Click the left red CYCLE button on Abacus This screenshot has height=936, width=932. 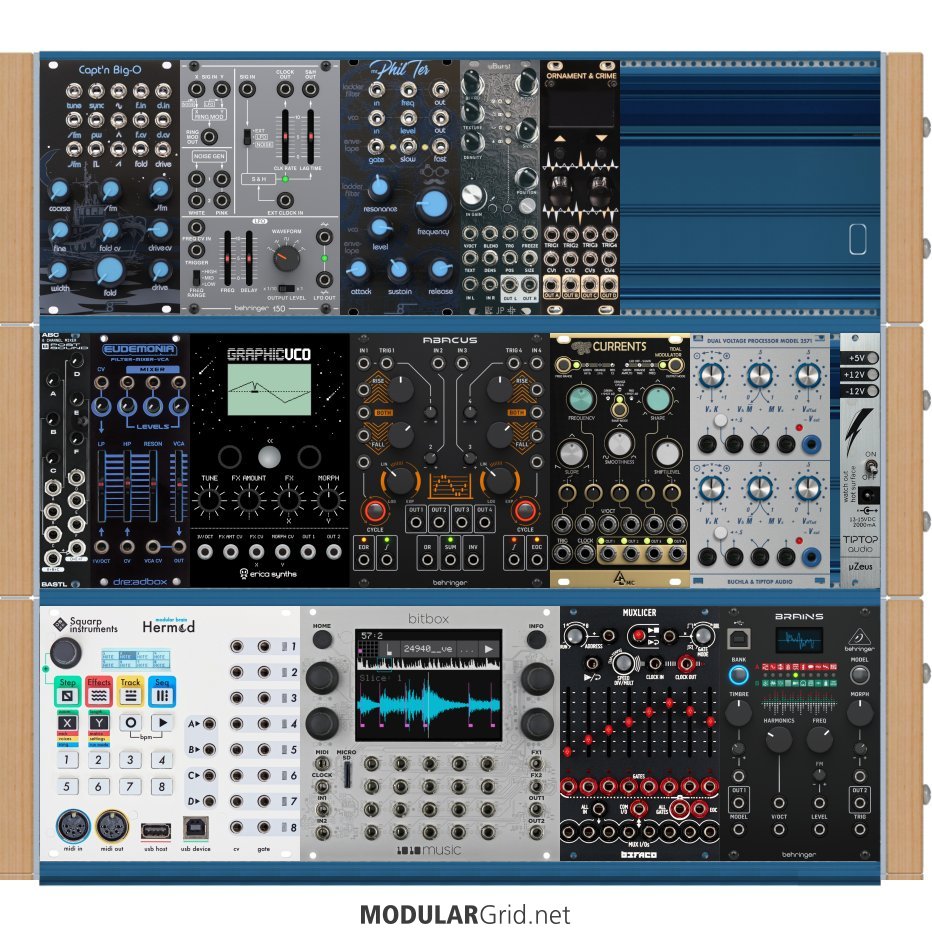pyautogui.click(x=374, y=512)
